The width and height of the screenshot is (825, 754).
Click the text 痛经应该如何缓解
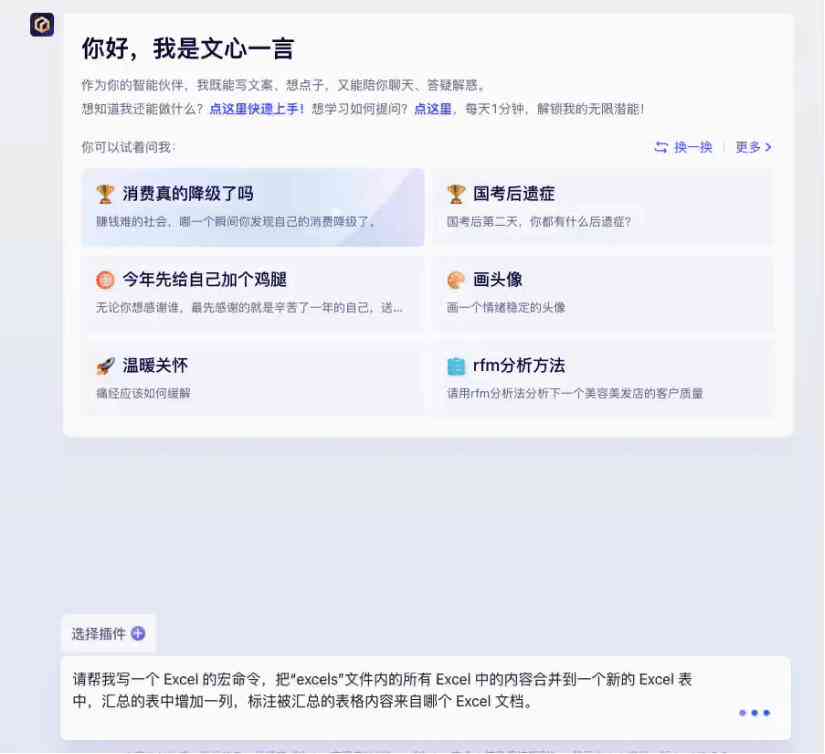(143, 393)
